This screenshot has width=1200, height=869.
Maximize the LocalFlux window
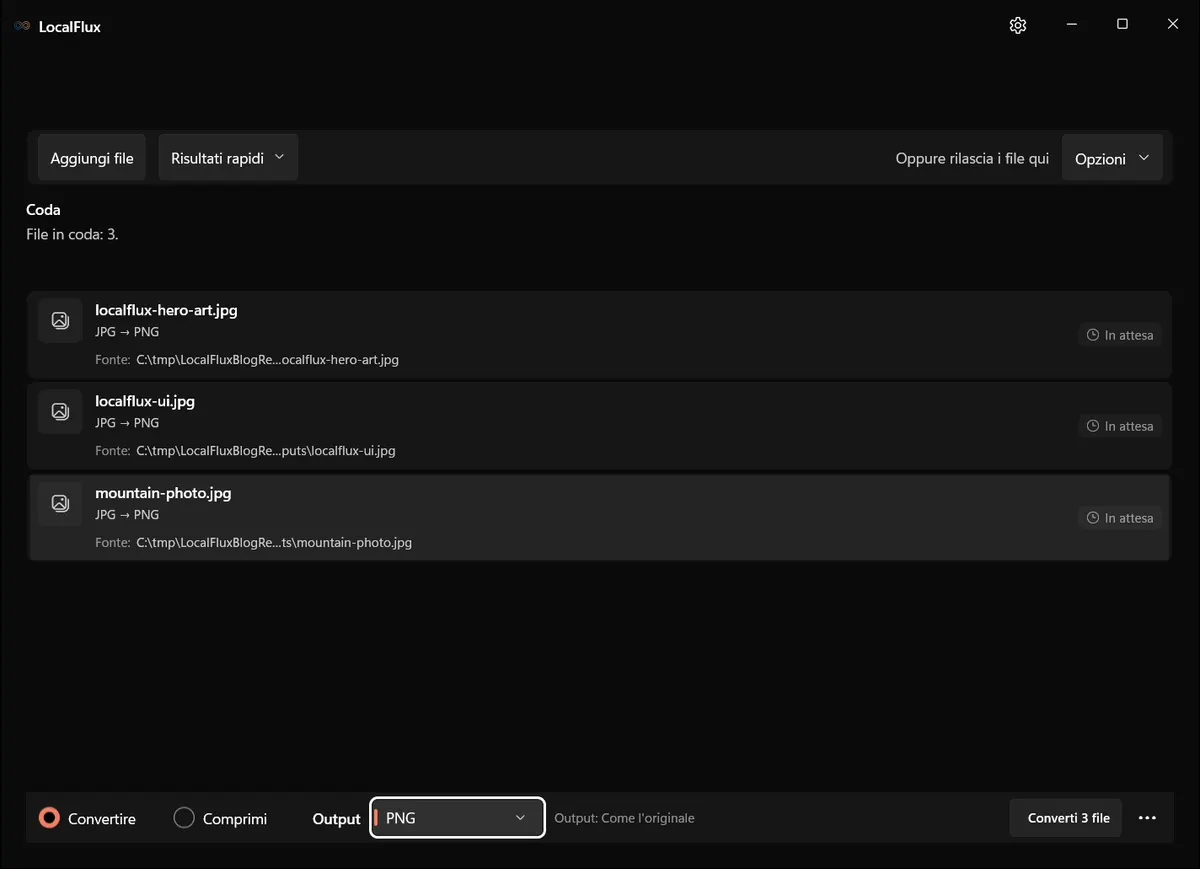1122,25
